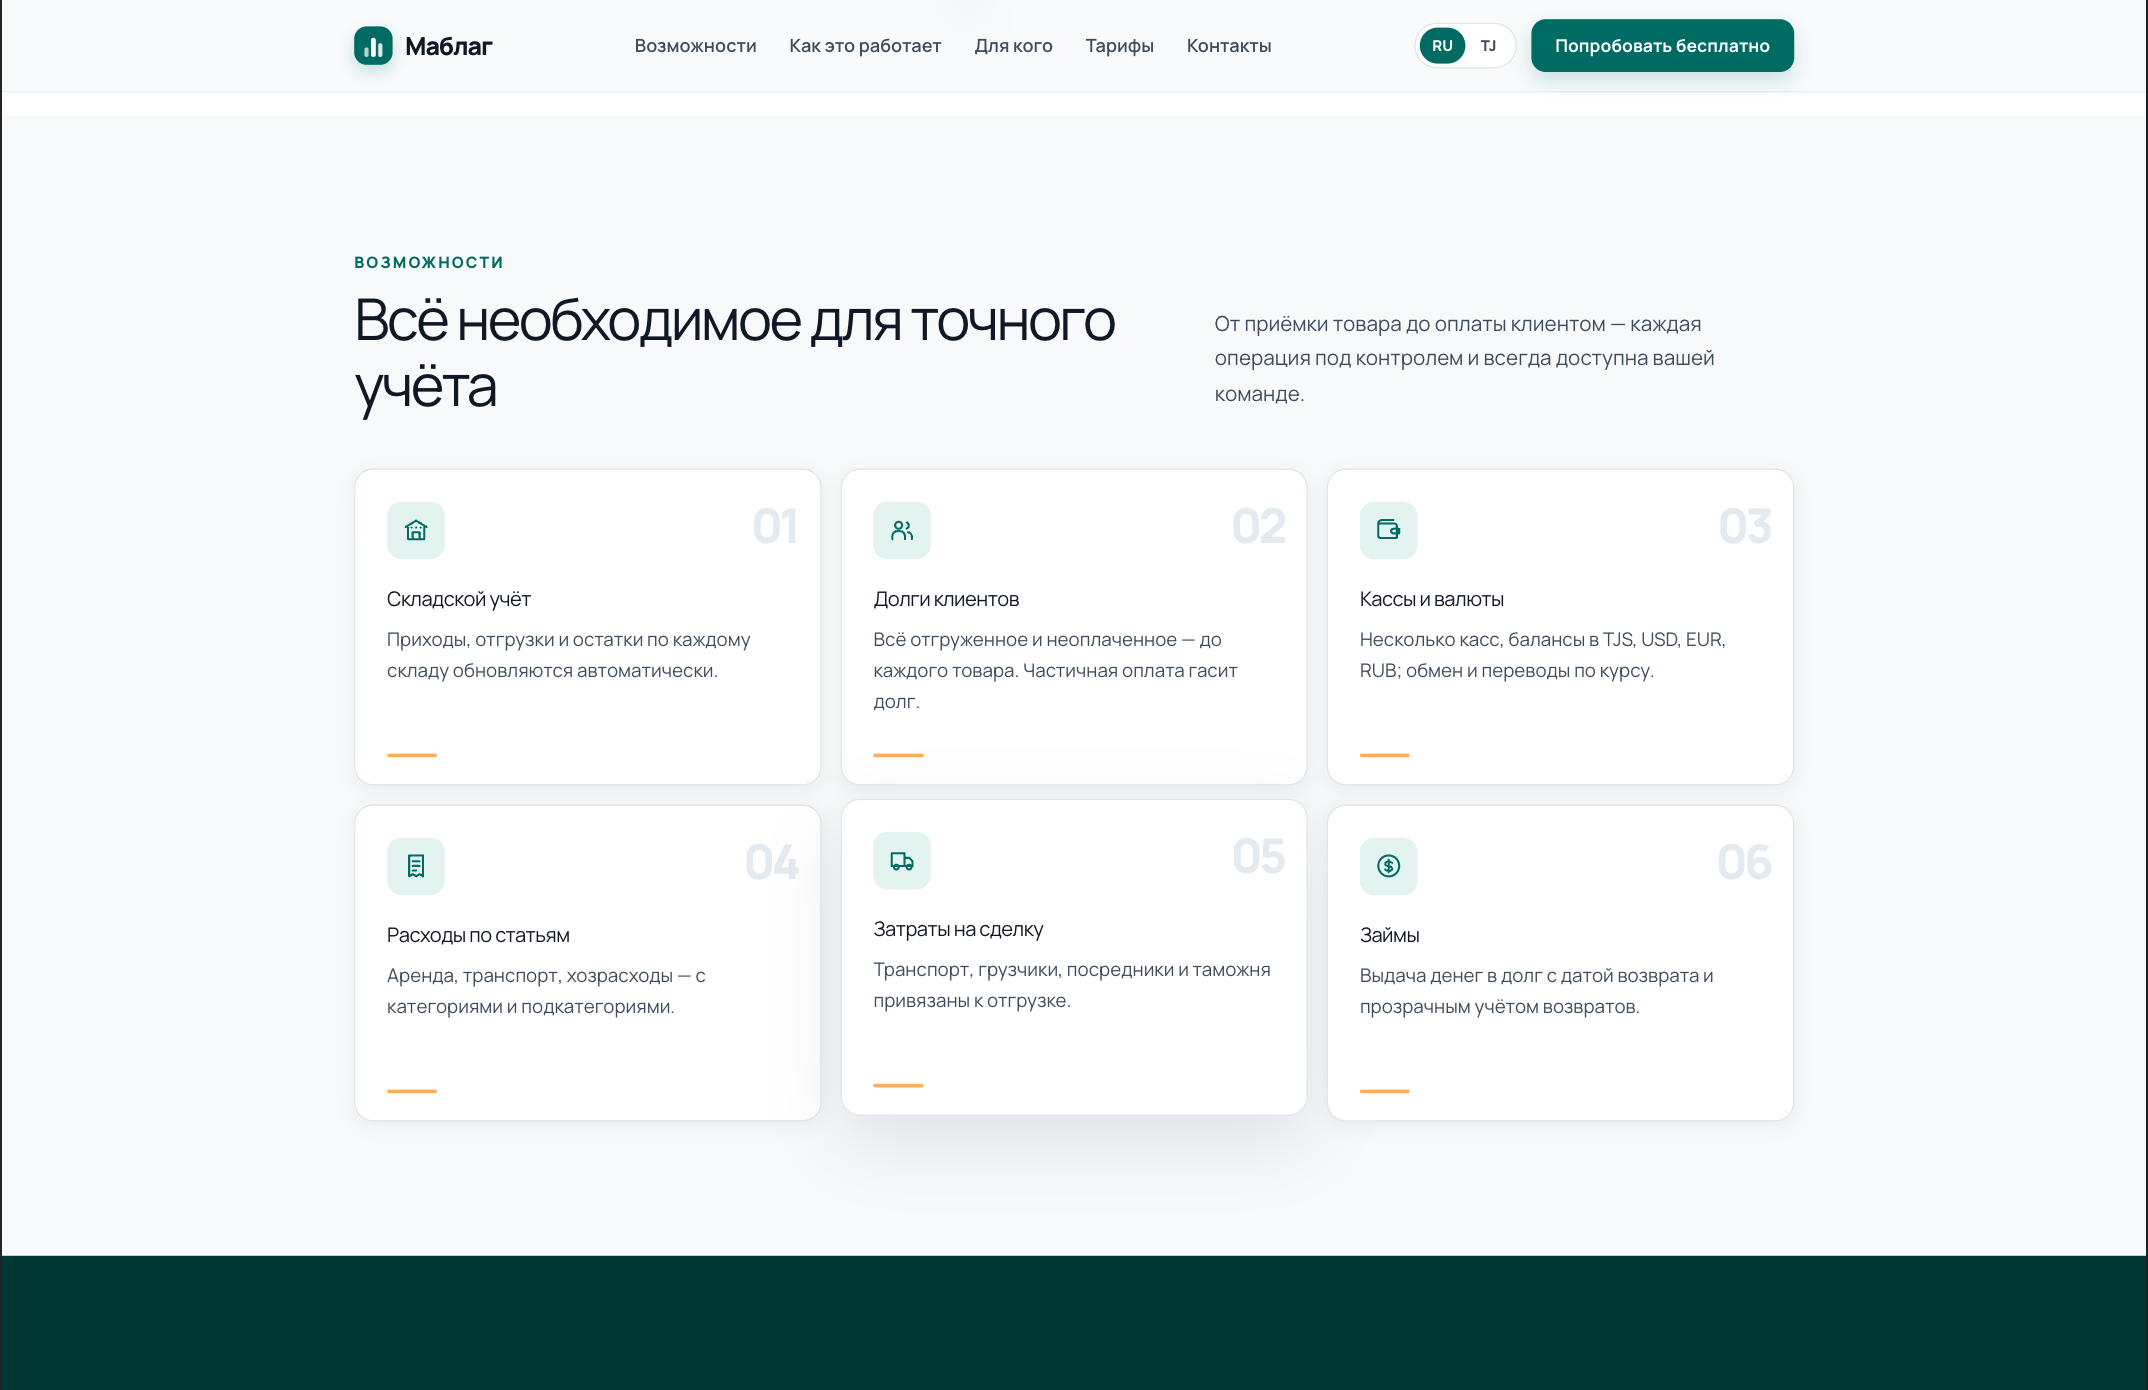Click description Аренда, транспорт, хозрасходы
Screen dimensions: 2148x1390
click(x=546, y=991)
